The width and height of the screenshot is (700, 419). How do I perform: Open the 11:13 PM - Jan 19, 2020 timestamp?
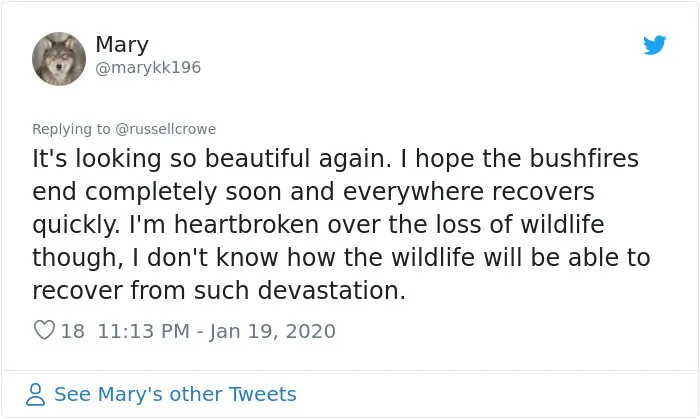(217, 331)
